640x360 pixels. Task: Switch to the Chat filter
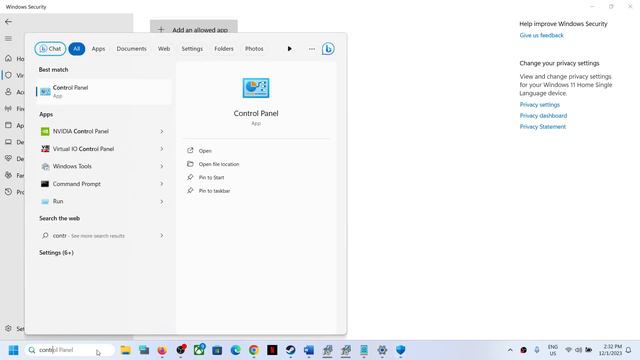point(50,49)
